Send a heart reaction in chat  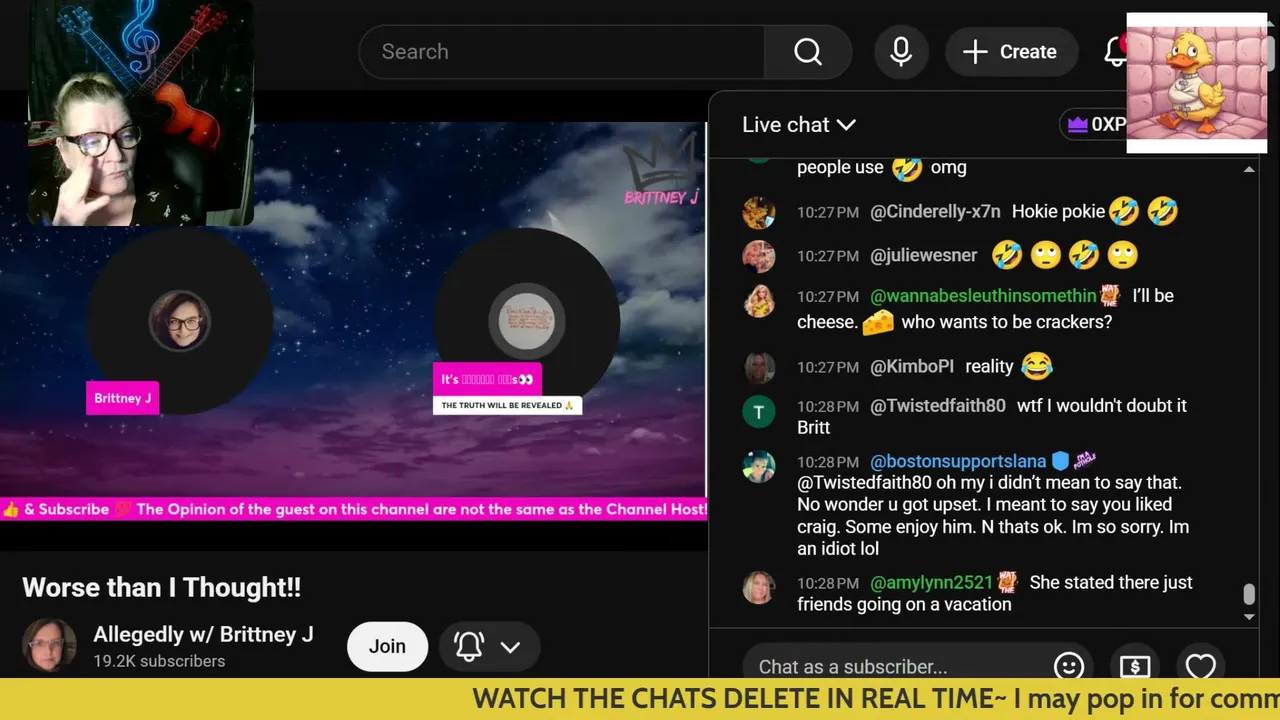tap(1200, 666)
